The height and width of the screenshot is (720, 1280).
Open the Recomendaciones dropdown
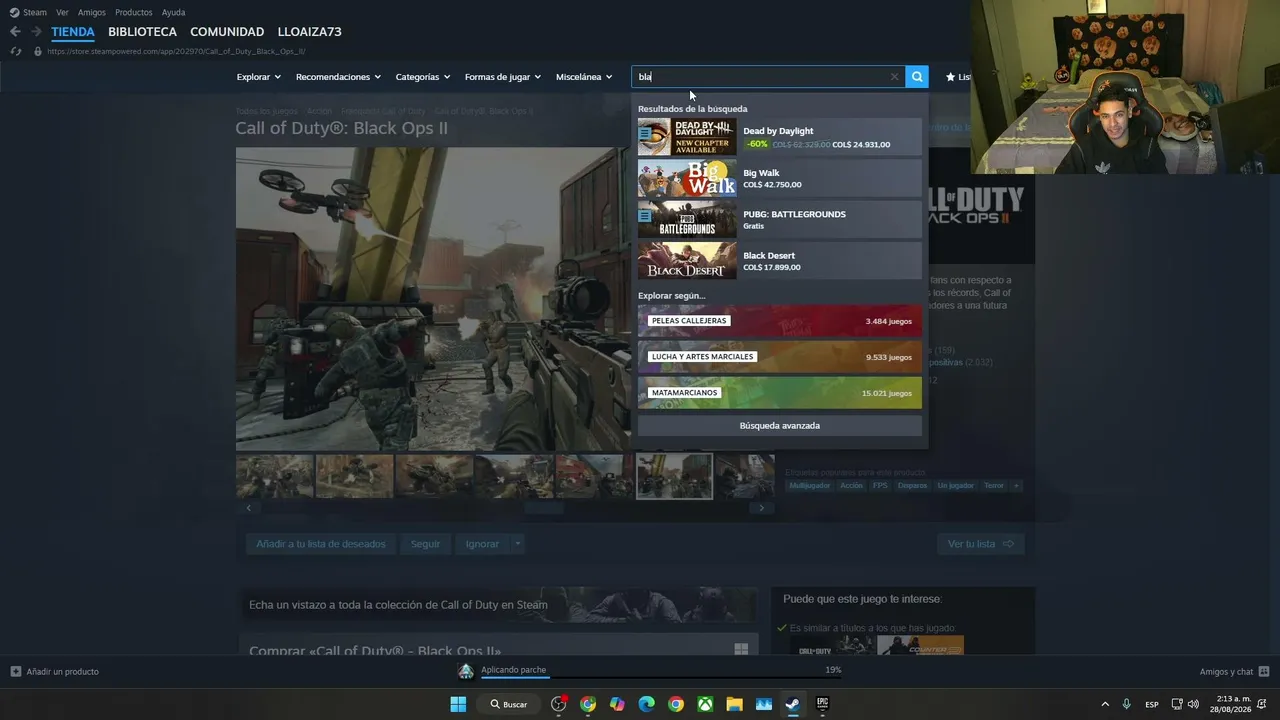pyautogui.click(x=338, y=77)
